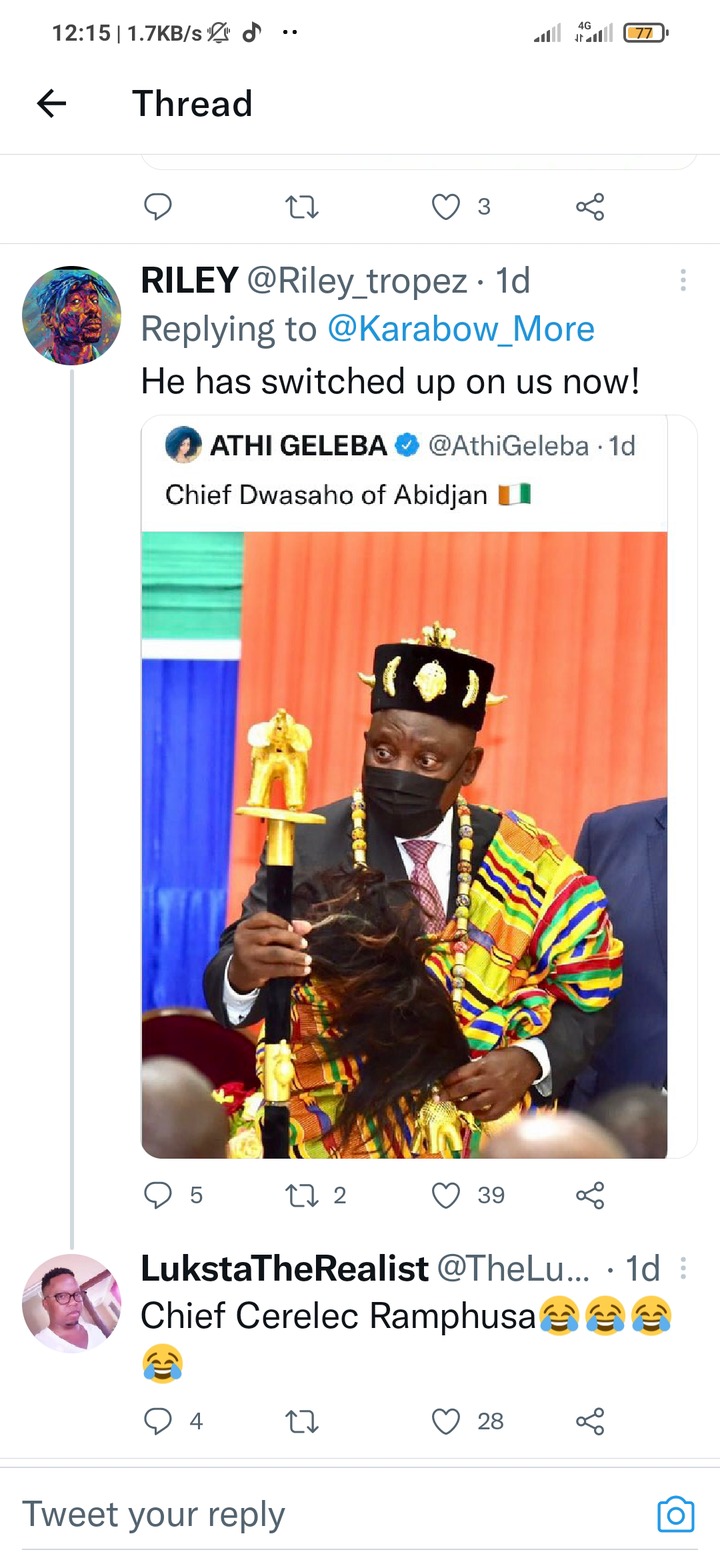Tap the Tweet your reply field

[x=330, y=1514]
